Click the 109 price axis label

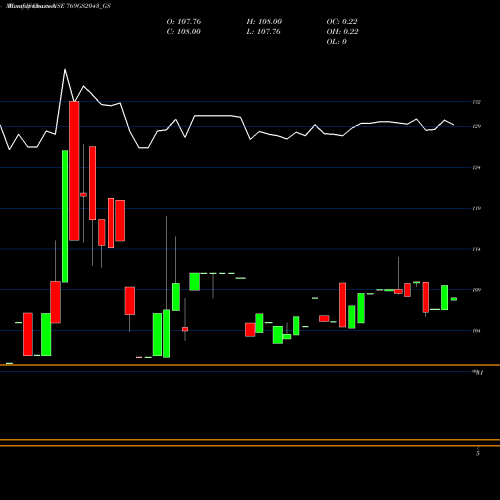pos(477,290)
